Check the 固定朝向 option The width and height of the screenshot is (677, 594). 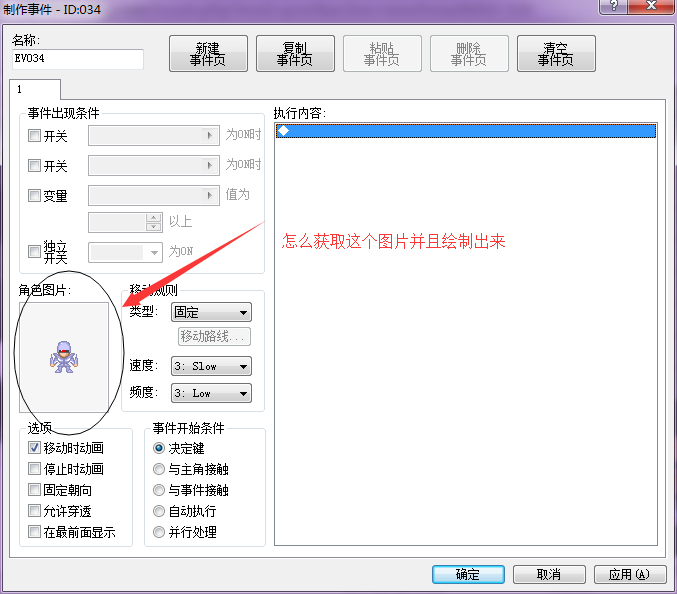click(x=34, y=490)
